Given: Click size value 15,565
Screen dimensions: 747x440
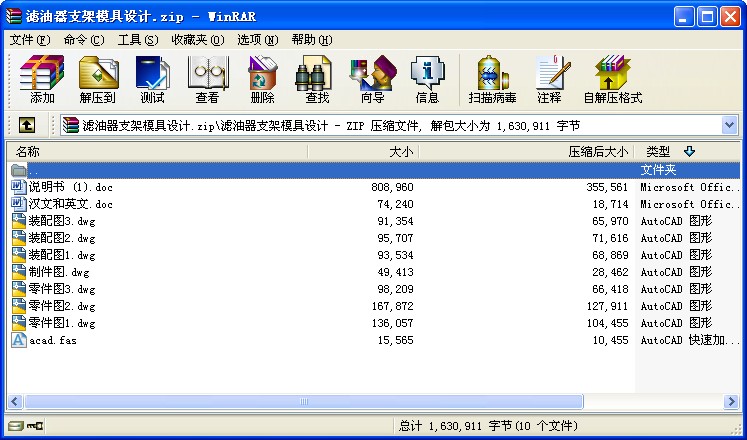Looking at the screenshot, I should tap(395, 340).
